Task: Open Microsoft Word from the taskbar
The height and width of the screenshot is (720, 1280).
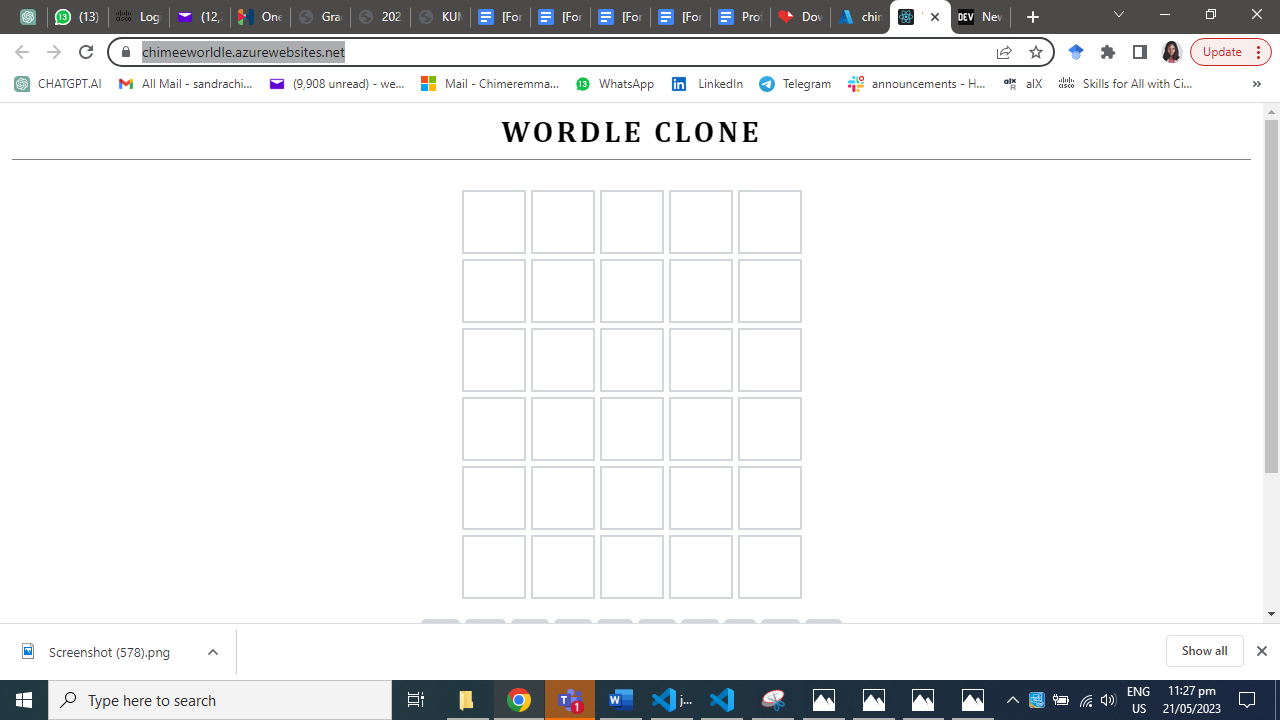Action: click(621, 700)
